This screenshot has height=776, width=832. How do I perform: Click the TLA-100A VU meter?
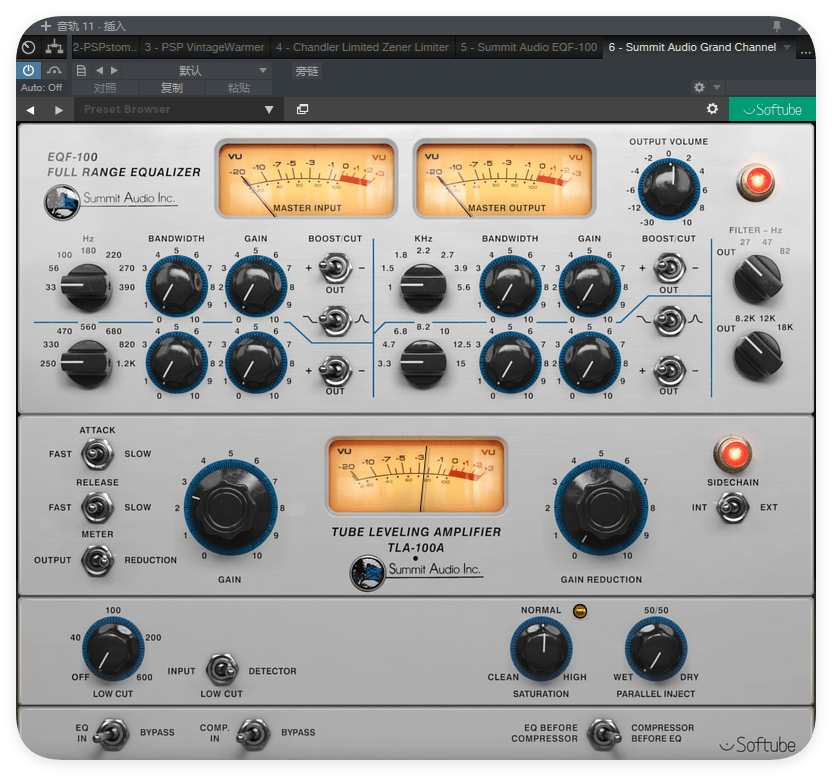pos(416,476)
